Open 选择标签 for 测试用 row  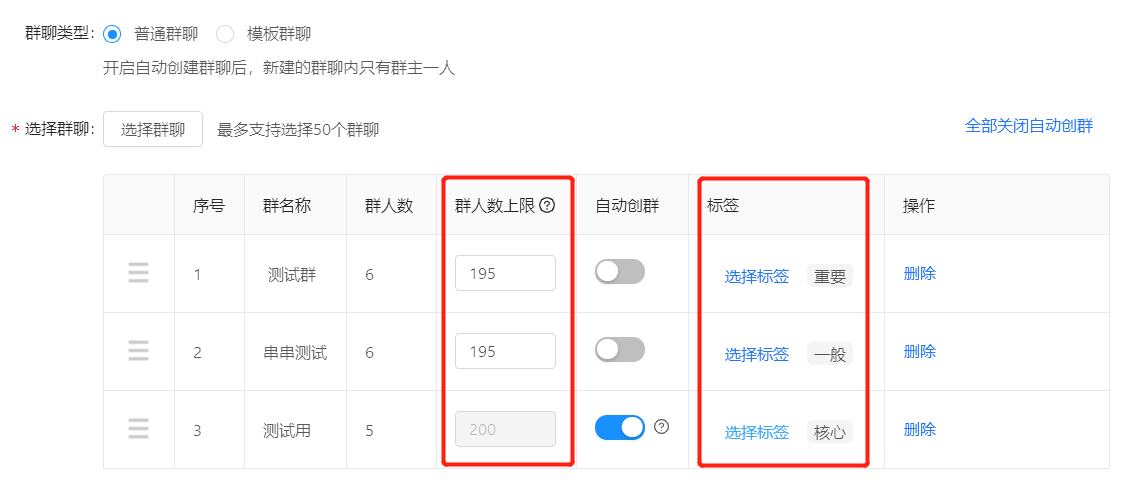(756, 433)
